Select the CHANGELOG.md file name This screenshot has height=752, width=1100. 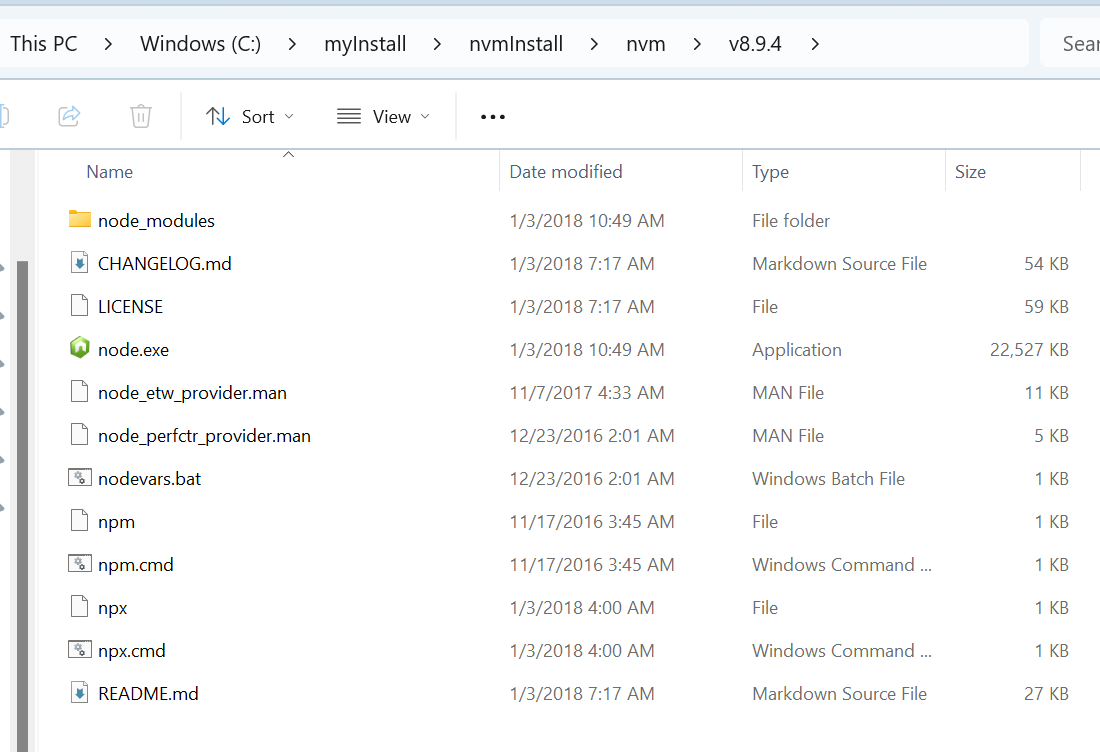[165, 263]
